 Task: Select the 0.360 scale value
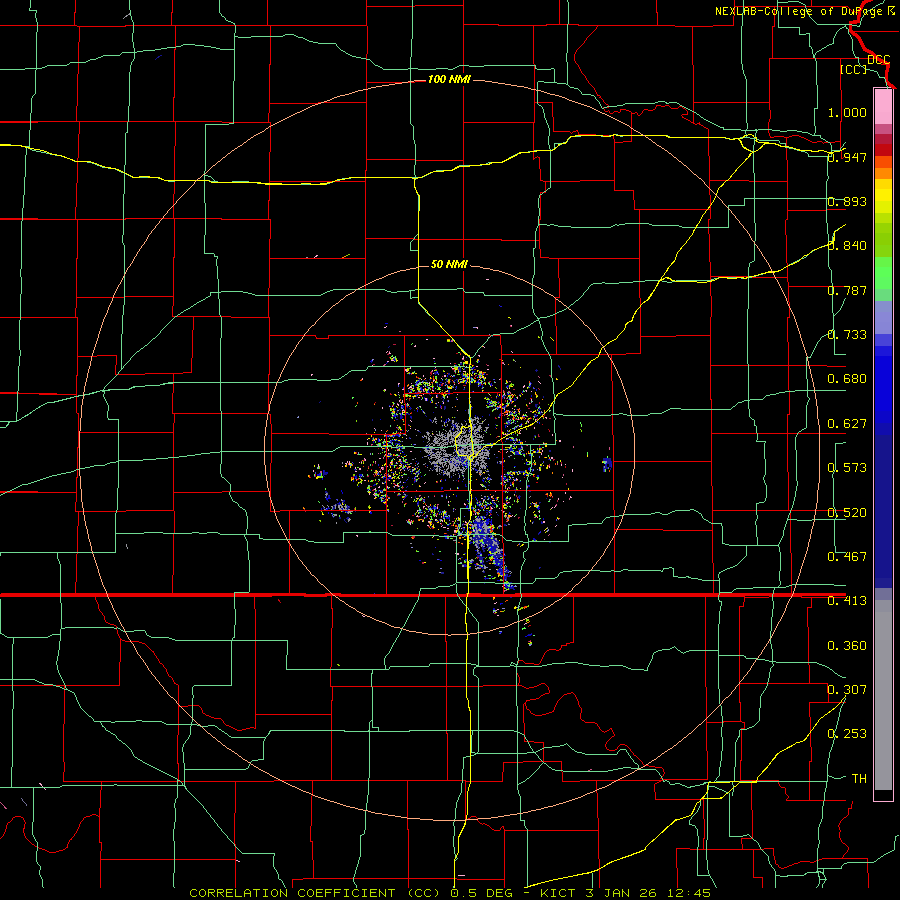click(847, 646)
